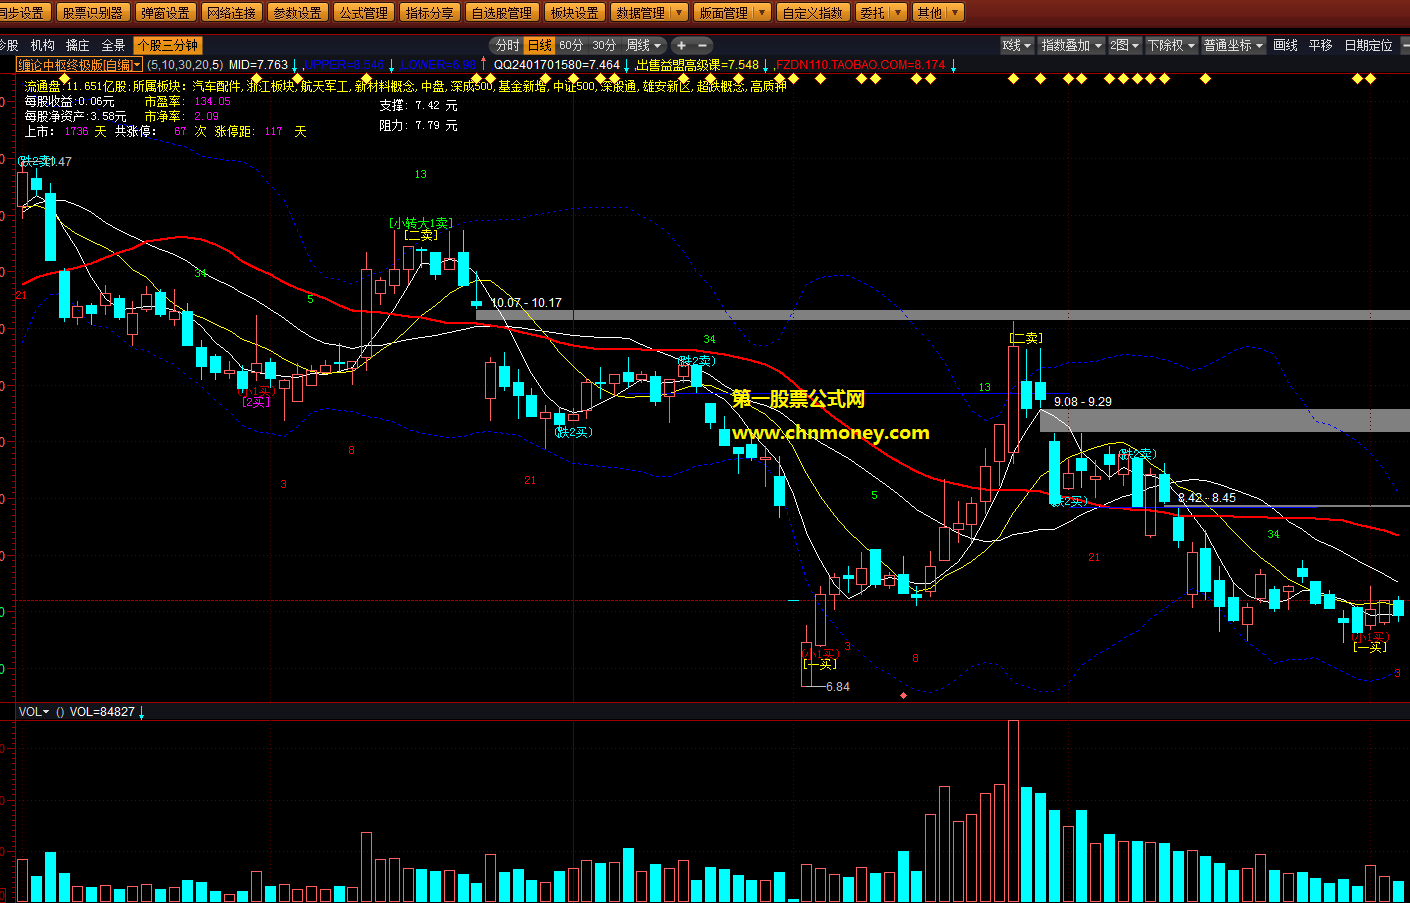
Task: Click the 涨停距: 117 天 text
Action: pos(260,132)
